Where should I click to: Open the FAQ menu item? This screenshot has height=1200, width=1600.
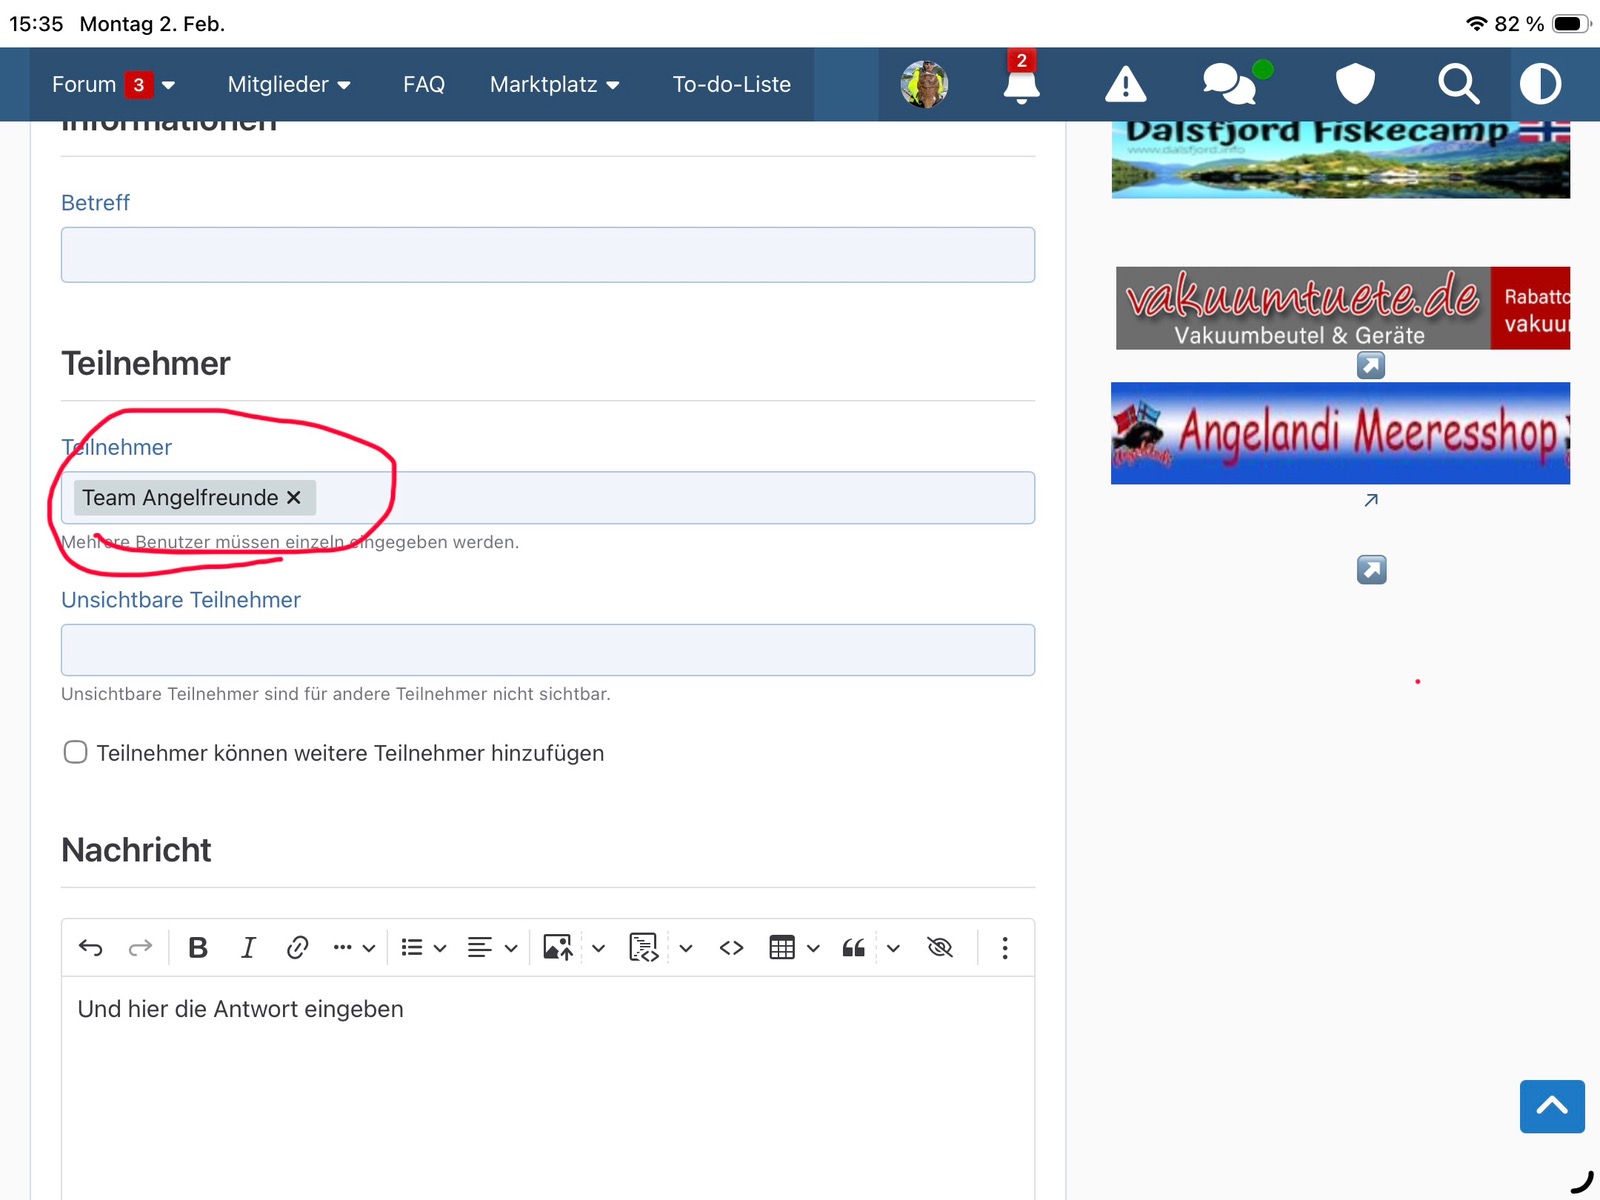[424, 85]
